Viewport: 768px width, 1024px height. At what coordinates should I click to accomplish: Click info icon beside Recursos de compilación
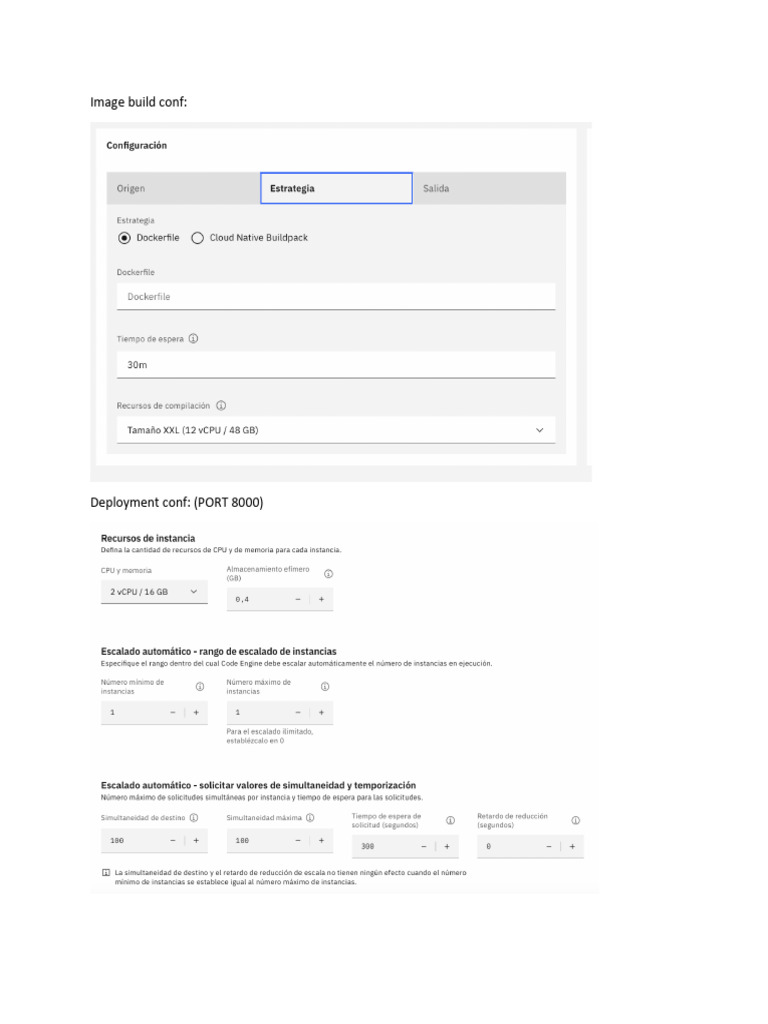point(221,406)
